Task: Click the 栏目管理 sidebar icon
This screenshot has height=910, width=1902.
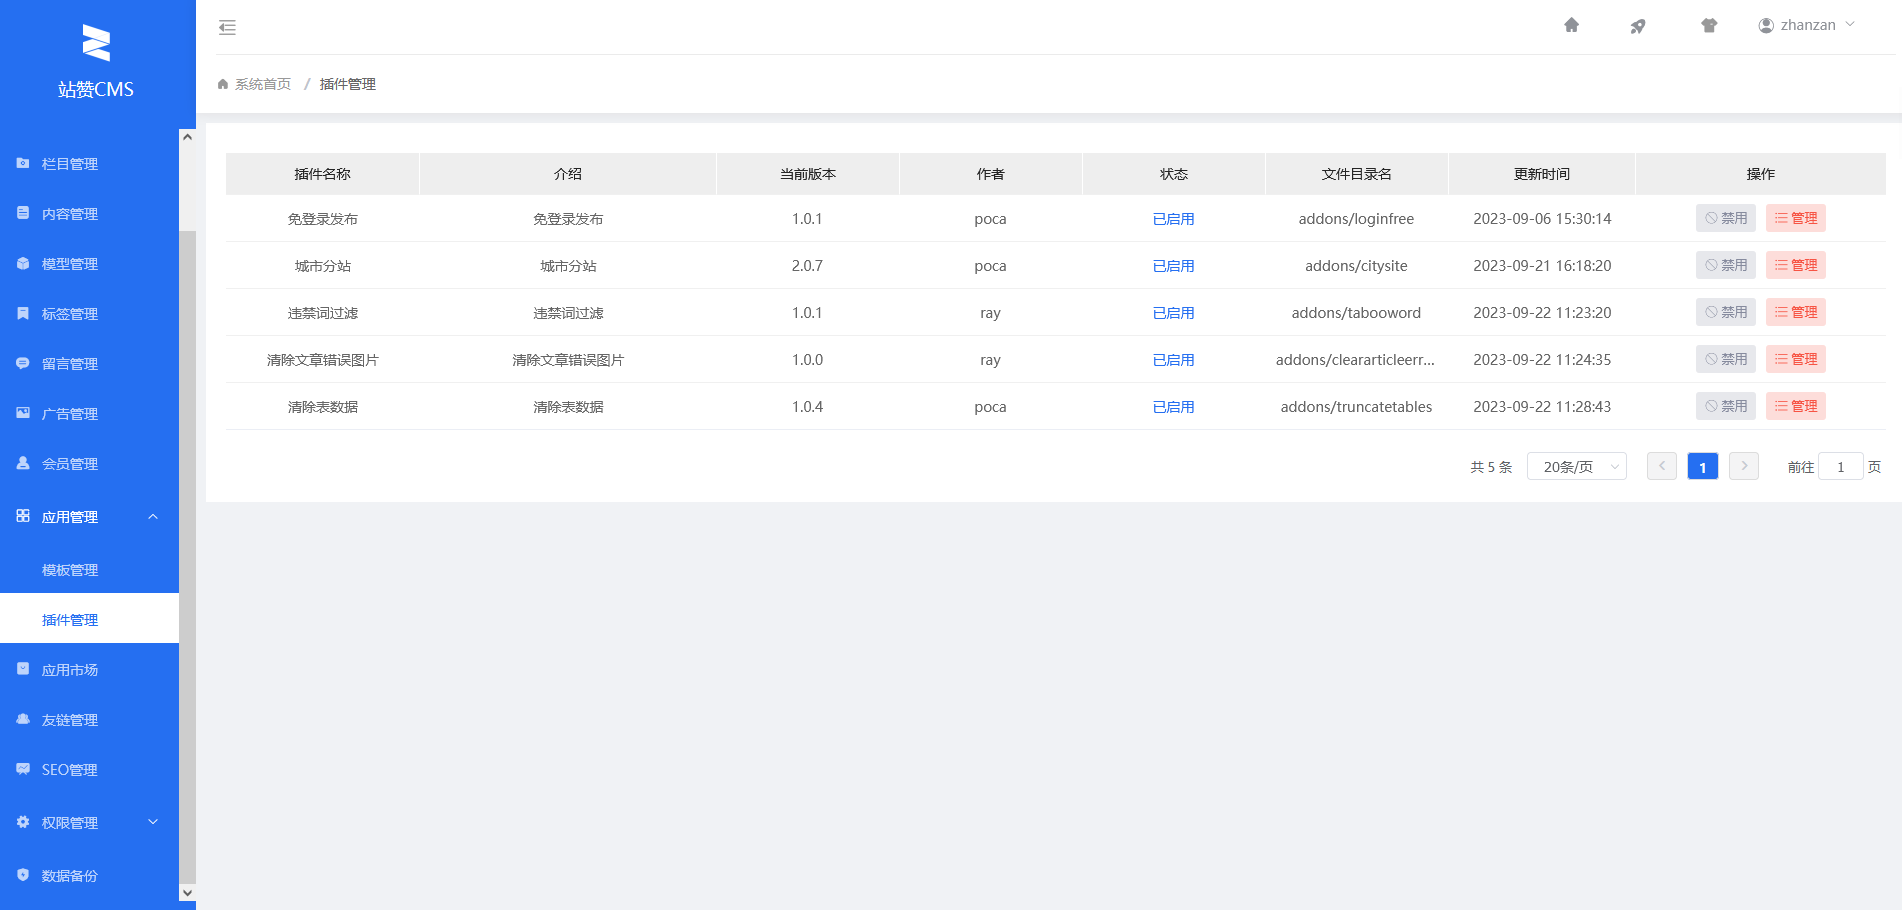Action: (x=23, y=163)
